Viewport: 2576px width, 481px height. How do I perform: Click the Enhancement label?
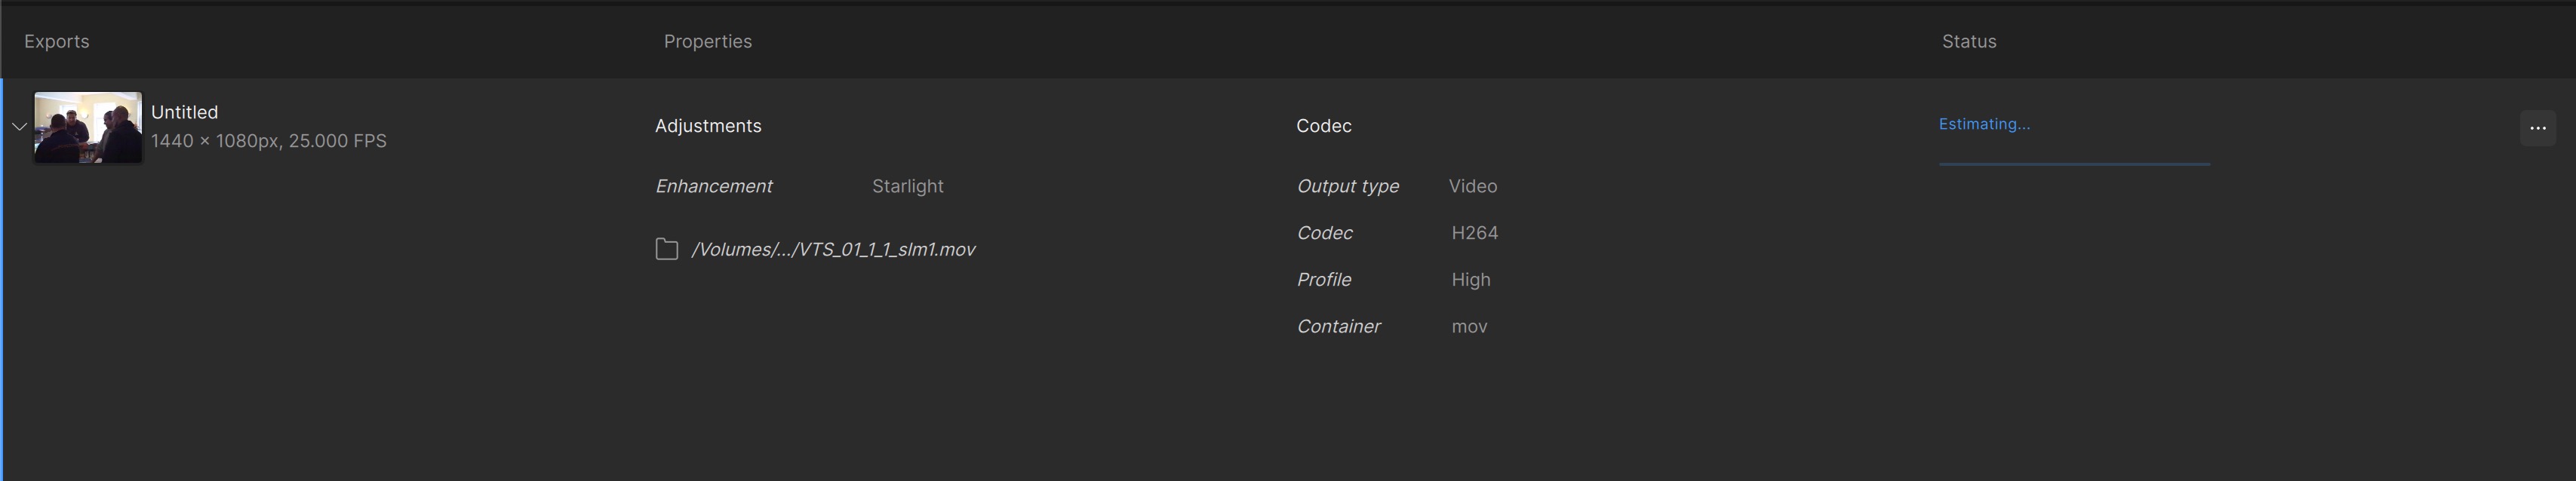(x=713, y=186)
